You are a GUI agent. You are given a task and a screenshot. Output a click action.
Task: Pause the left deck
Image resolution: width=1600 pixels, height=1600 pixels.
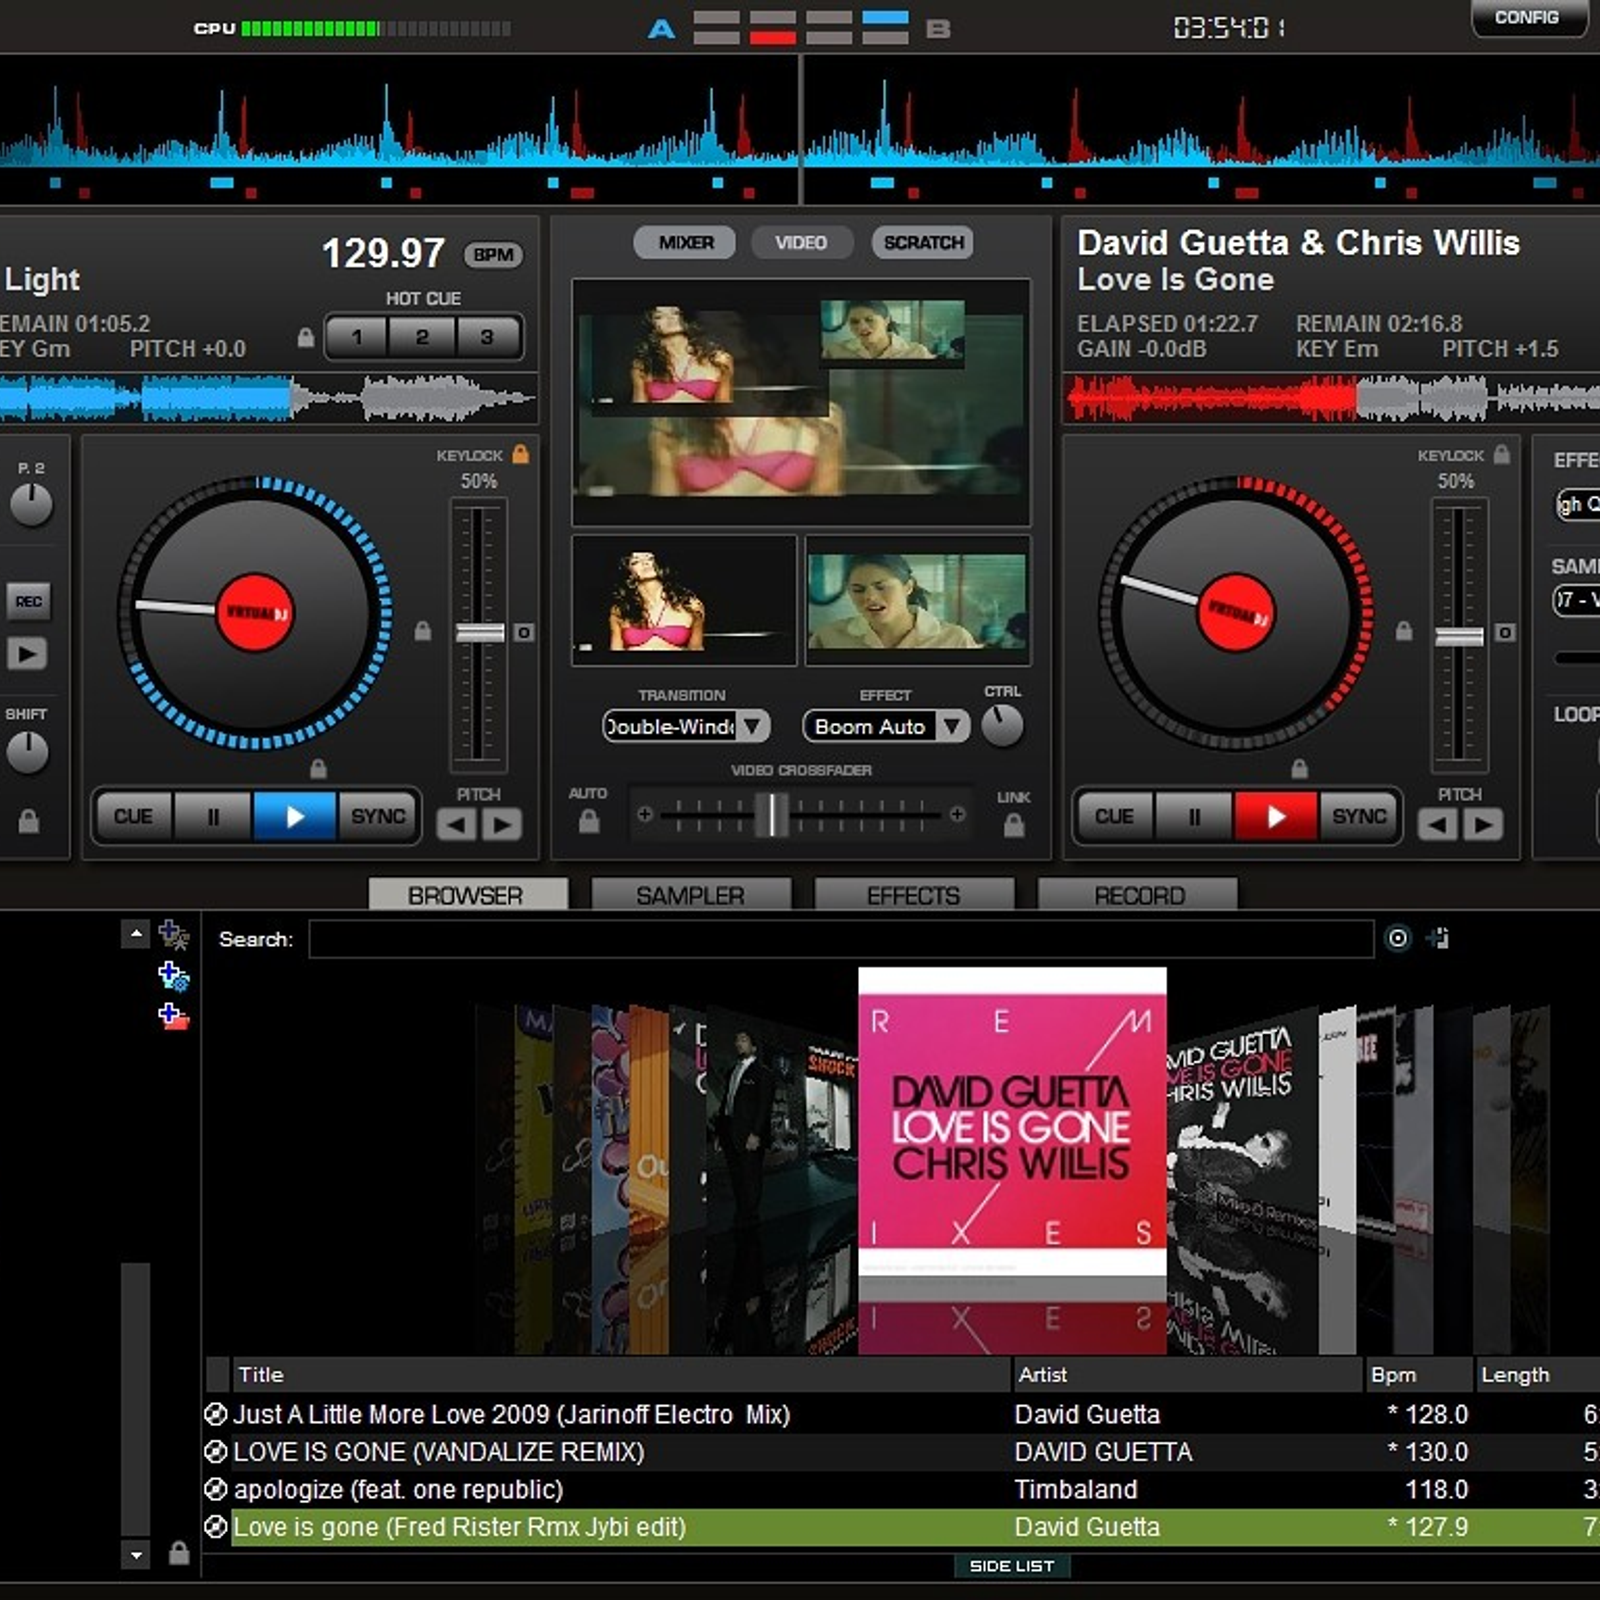(212, 816)
